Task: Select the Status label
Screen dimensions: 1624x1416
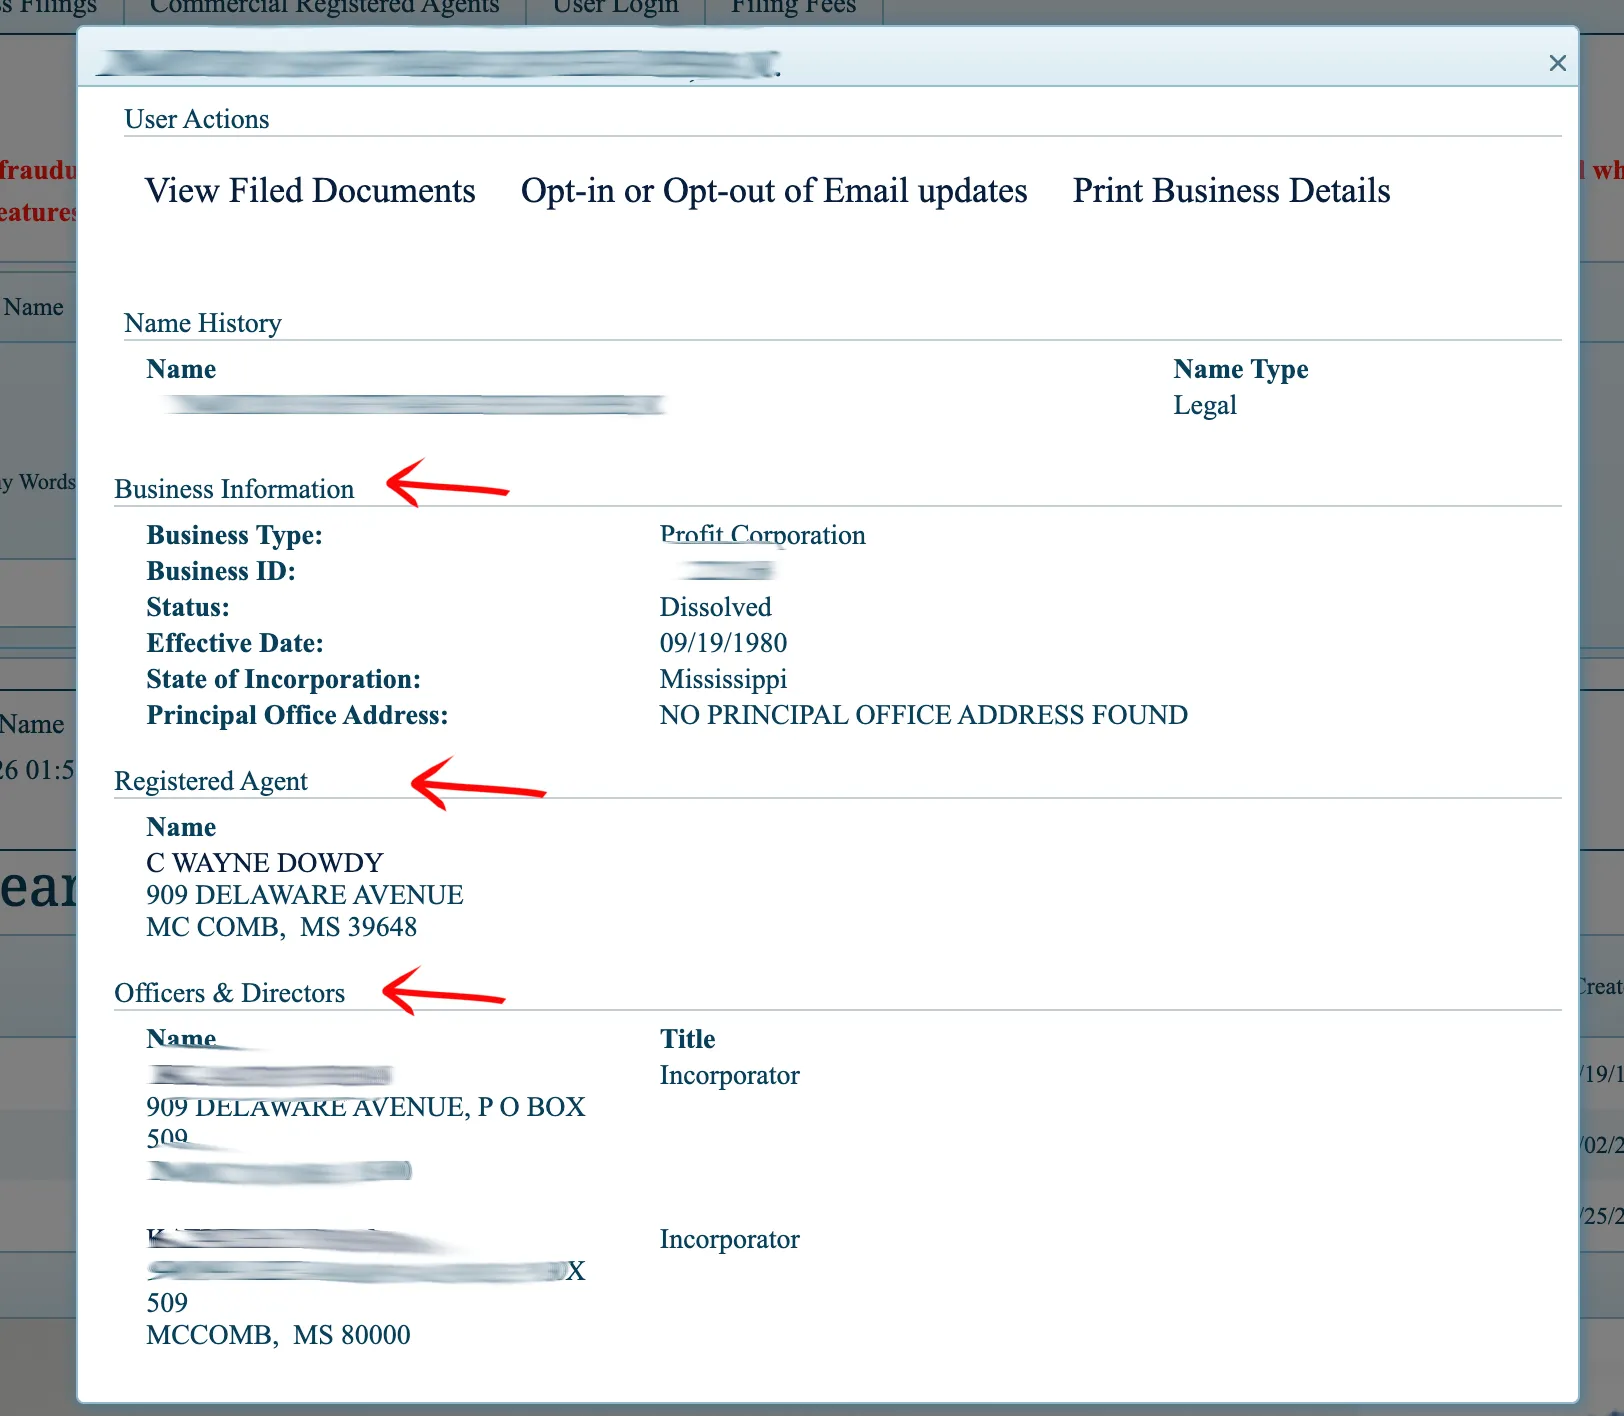Action: tap(188, 607)
